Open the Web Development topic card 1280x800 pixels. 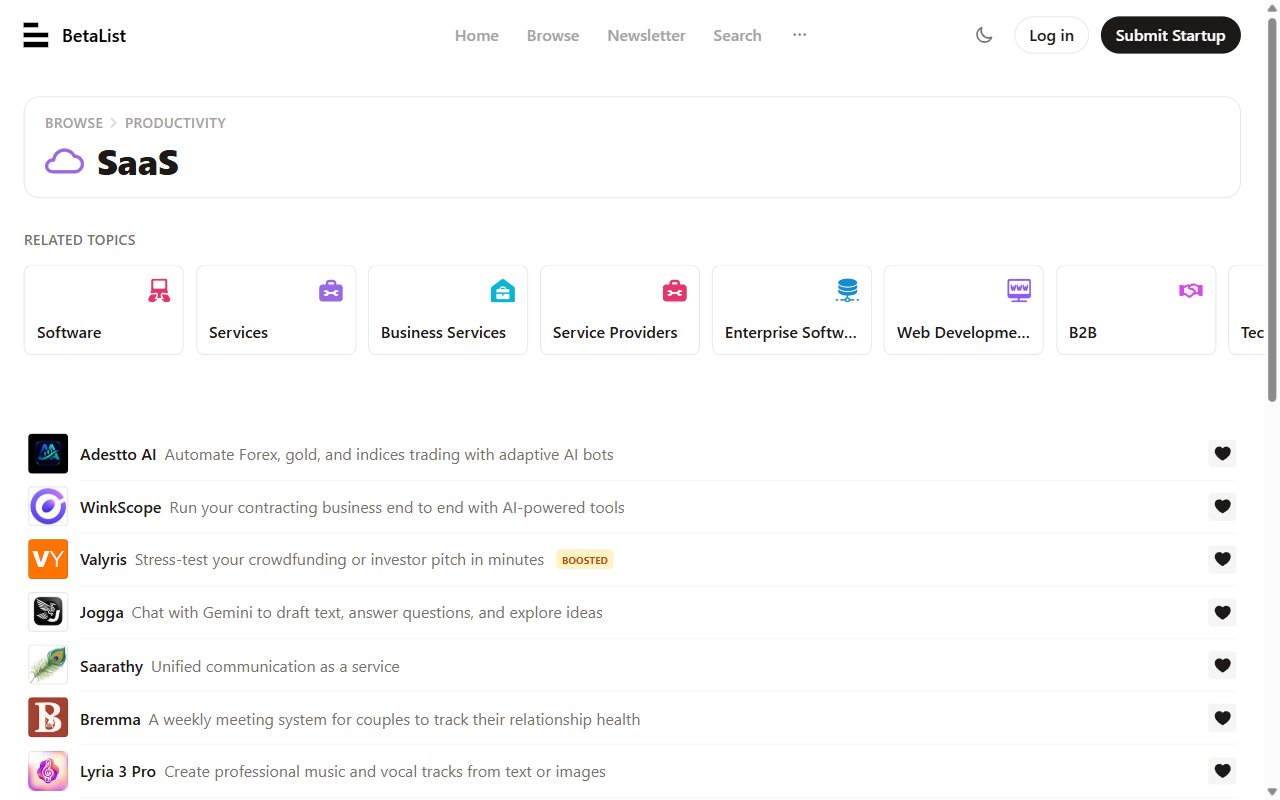click(x=964, y=310)
